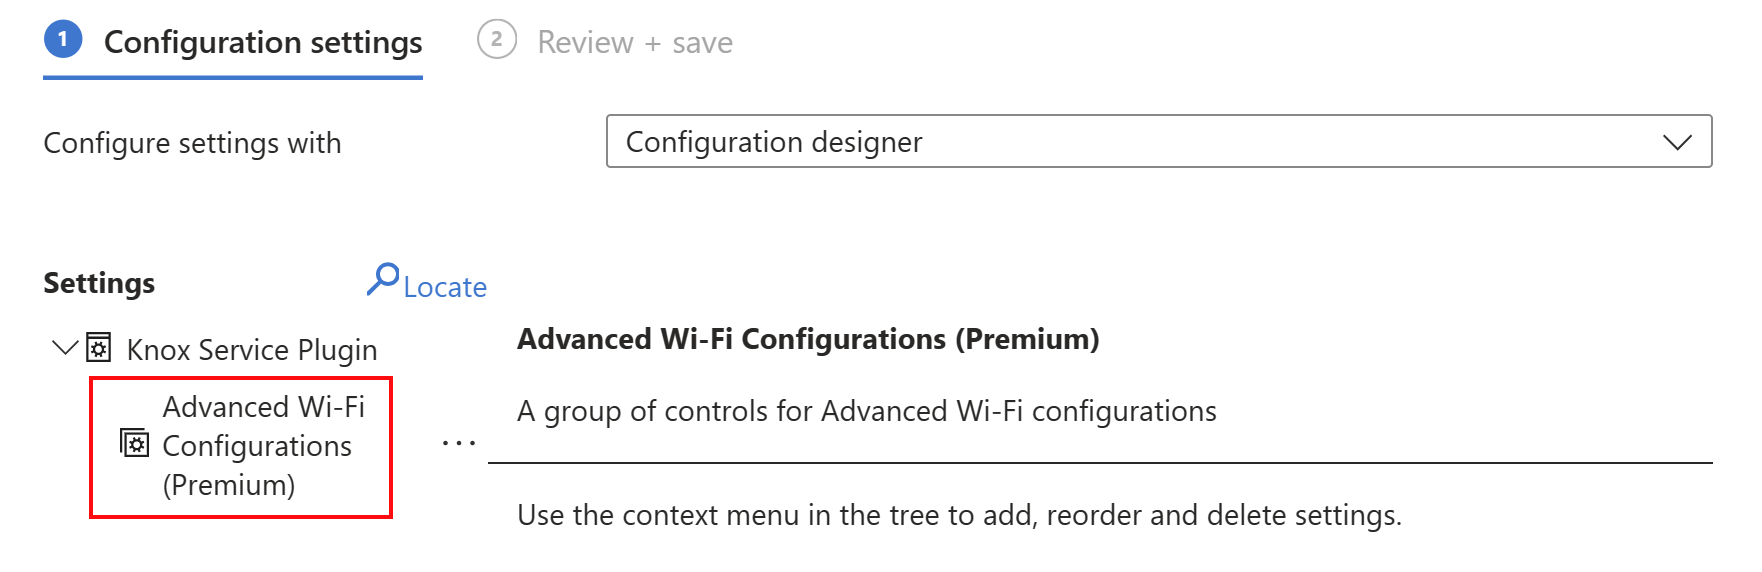Open the Configuration designer combo box
The height and width of the screenshot is (572, 1762).
tap(1159, 141)
